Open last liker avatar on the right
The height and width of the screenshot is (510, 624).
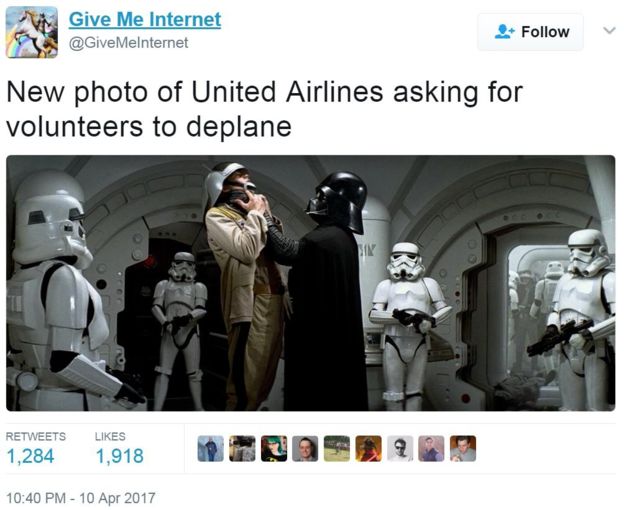tap(463, 449)
